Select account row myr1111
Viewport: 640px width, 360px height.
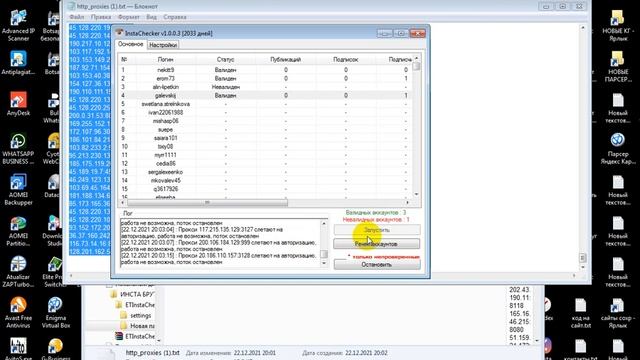(265, 155)
